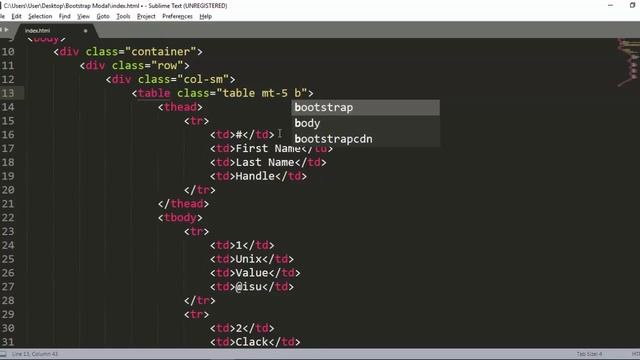Open the Preferences menu
Screen dimensions: 640x360
177,16
